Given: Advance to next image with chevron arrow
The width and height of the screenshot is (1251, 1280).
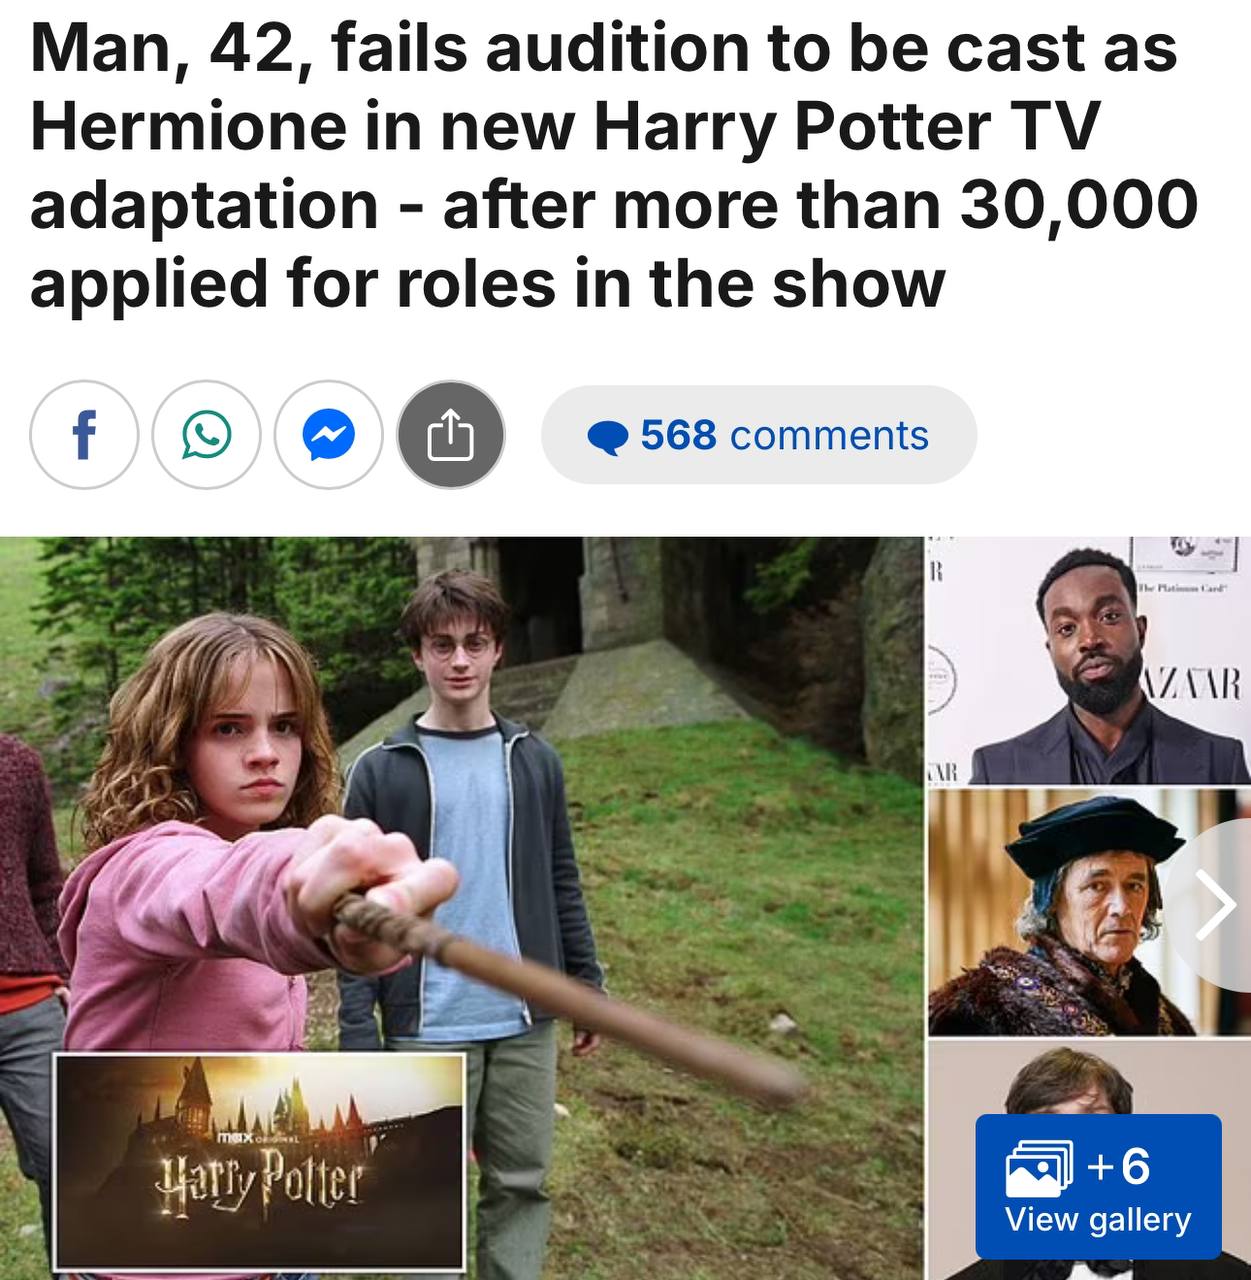Looking at the screenshot, I should 1215,908.
